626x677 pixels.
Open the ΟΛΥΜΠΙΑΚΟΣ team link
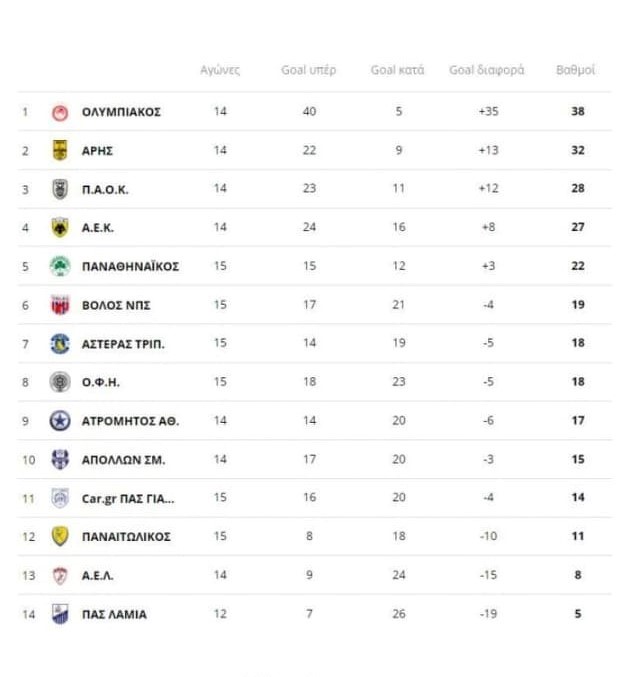point(121,112)
